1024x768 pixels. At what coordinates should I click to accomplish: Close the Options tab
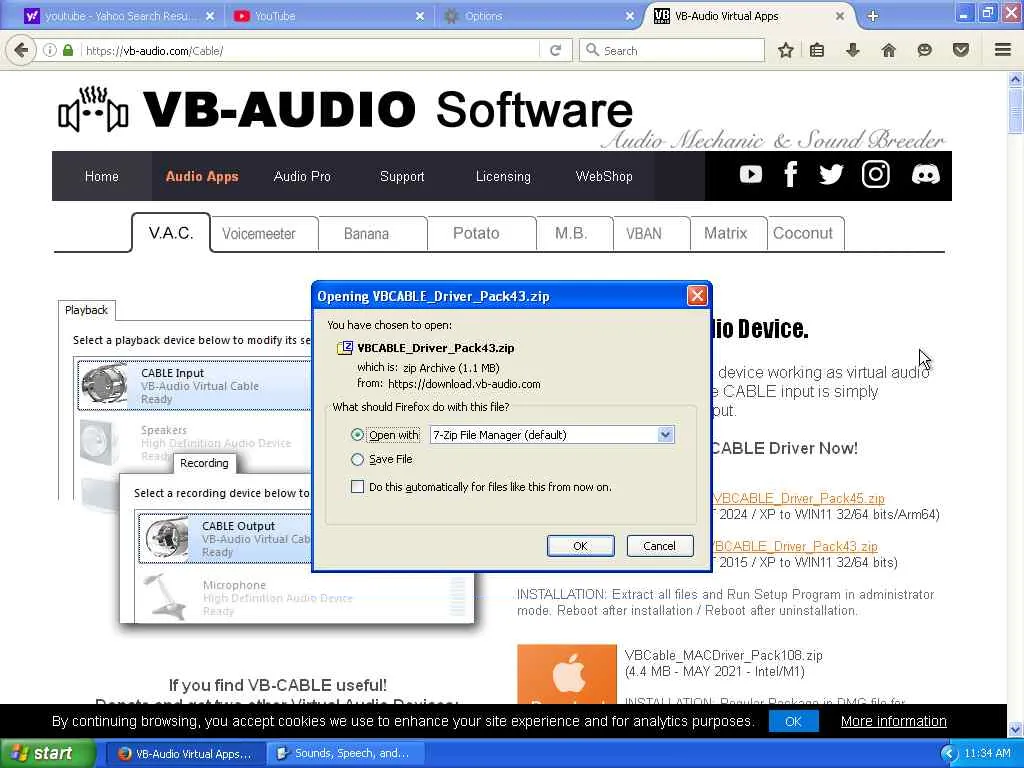pyautogui.click(x=630, y=16)
